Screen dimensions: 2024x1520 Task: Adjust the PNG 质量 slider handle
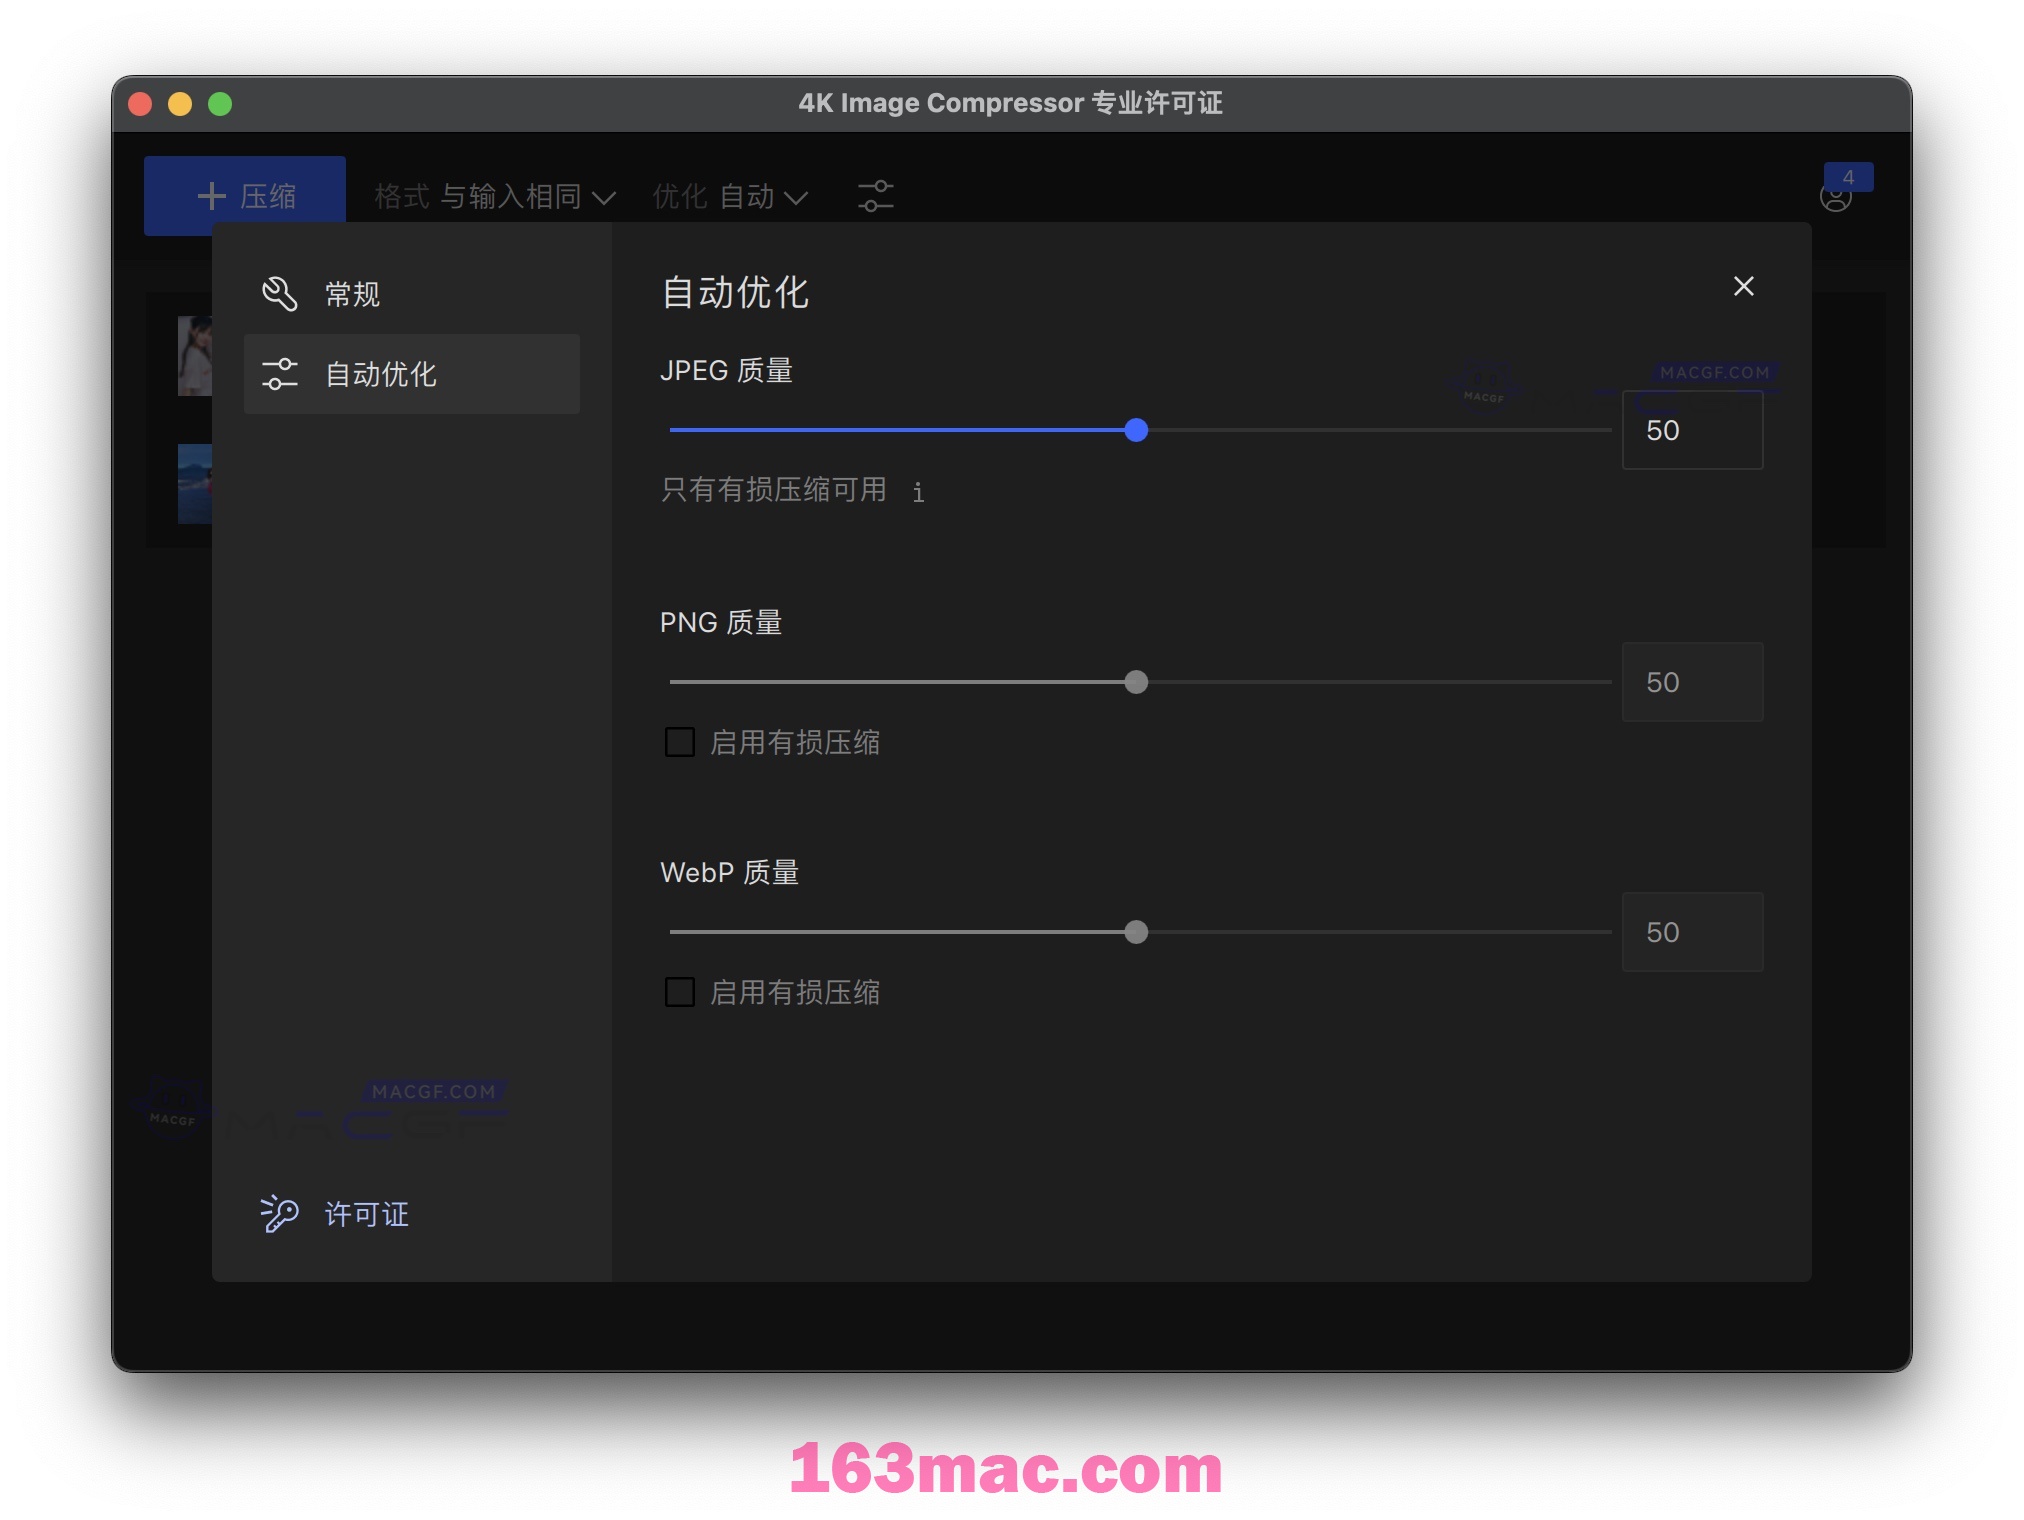coord(1136,682)
